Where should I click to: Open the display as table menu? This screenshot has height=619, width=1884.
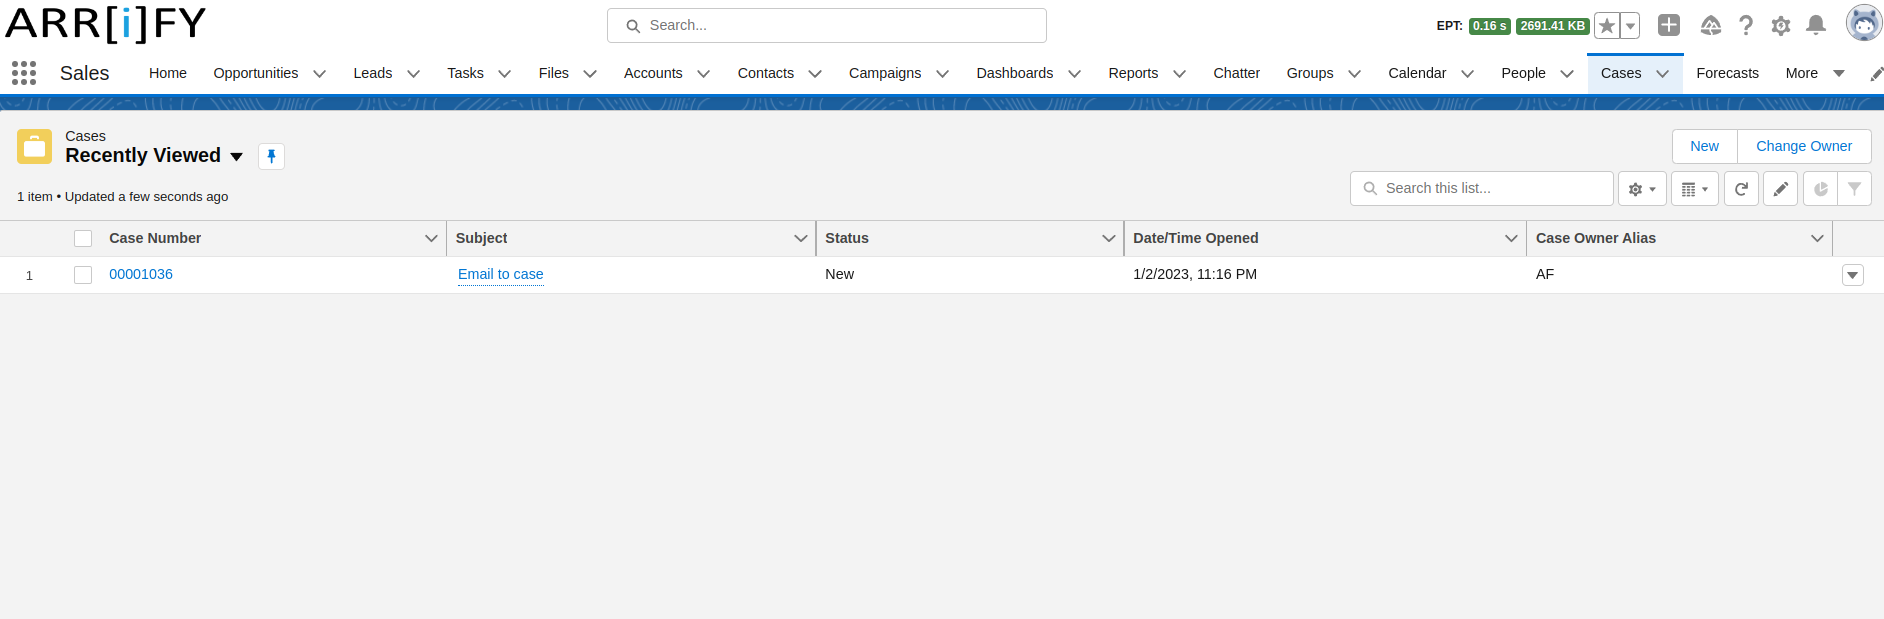(x=1695, y=189)
